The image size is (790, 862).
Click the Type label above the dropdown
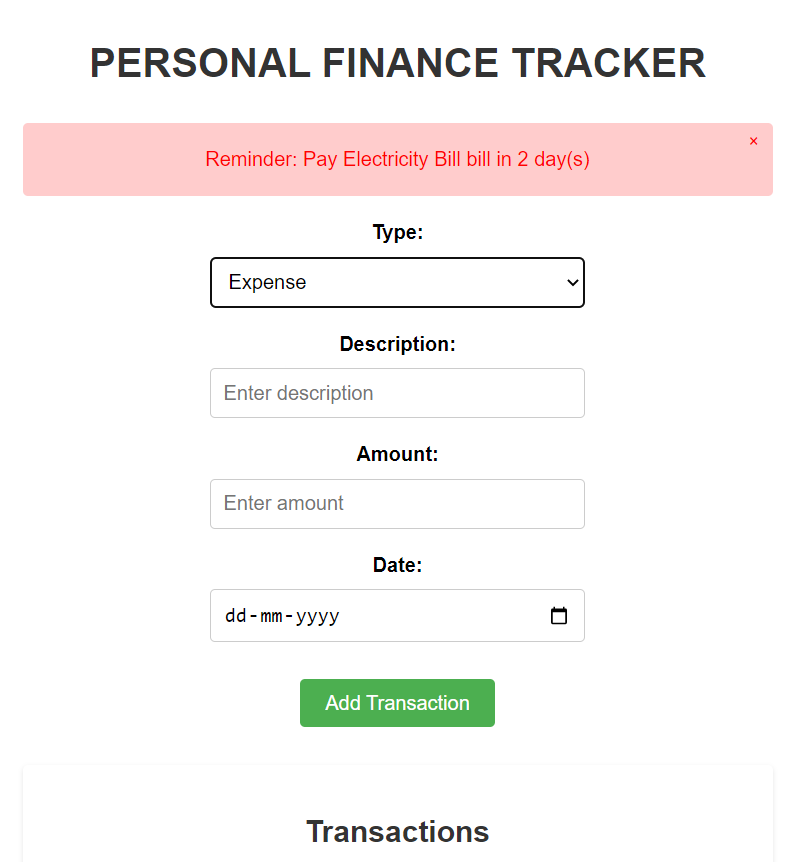(x=397, y=231)
